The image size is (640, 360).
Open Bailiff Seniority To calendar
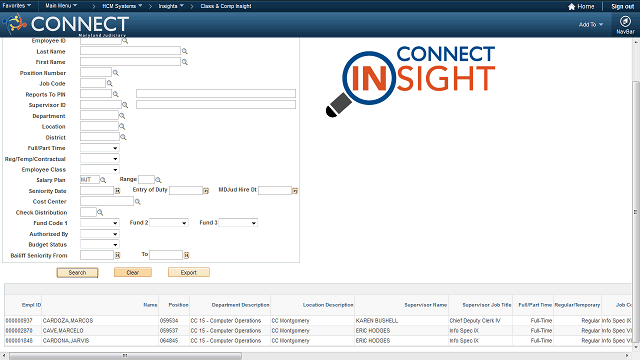187,255
